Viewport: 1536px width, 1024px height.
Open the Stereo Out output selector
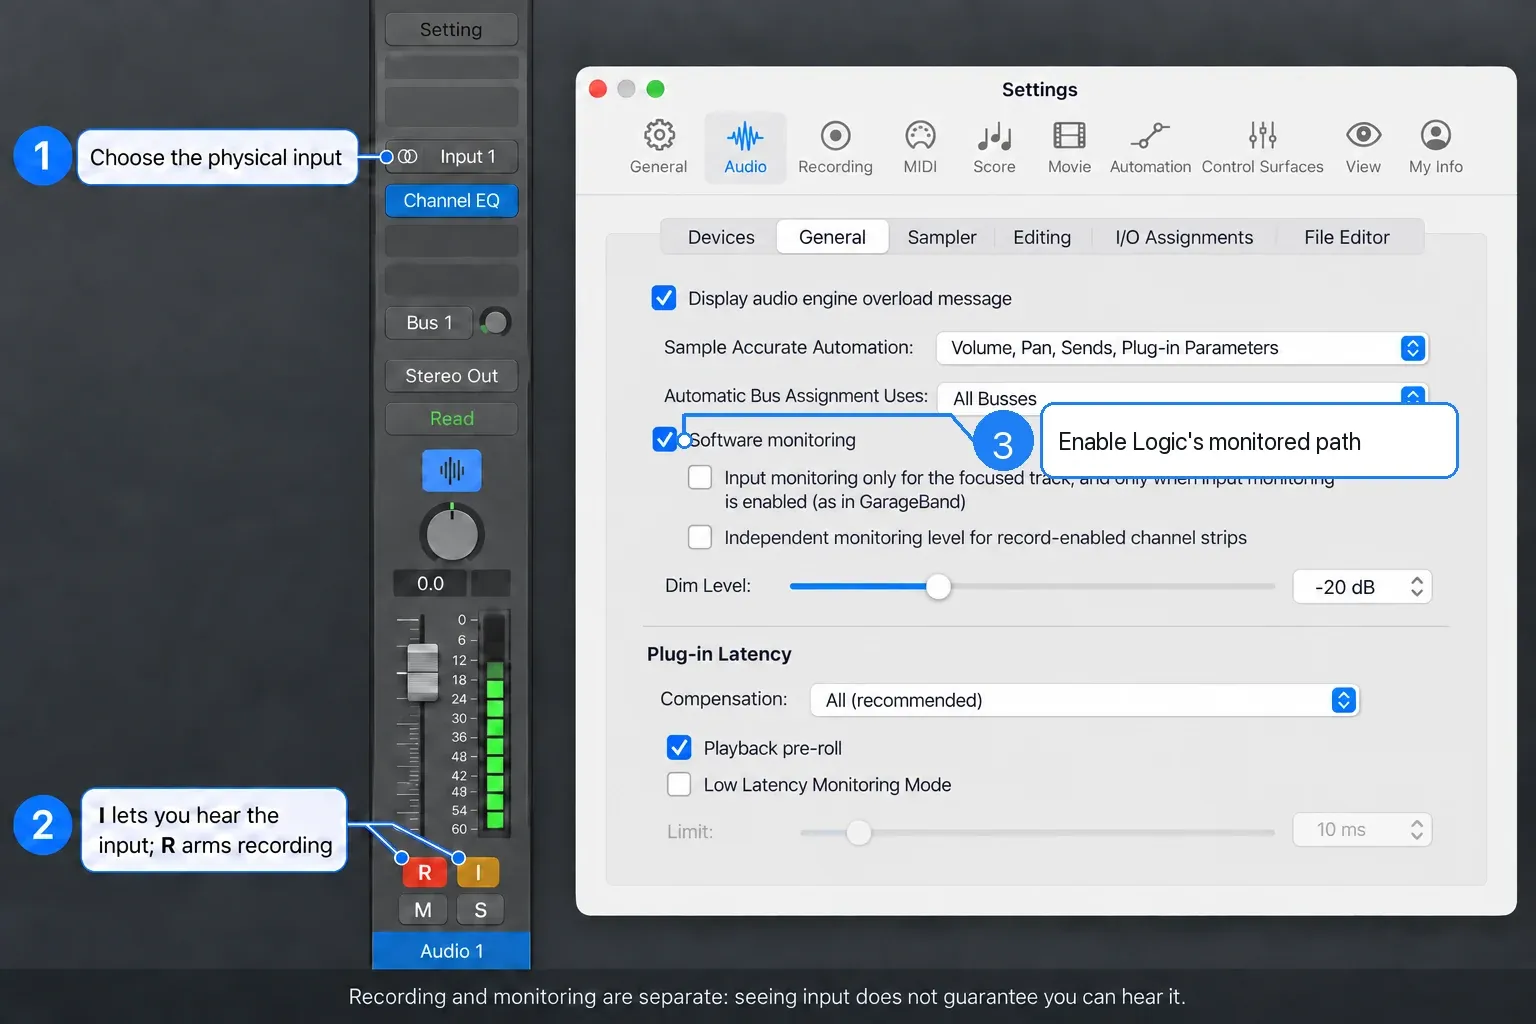pos(451,376)
